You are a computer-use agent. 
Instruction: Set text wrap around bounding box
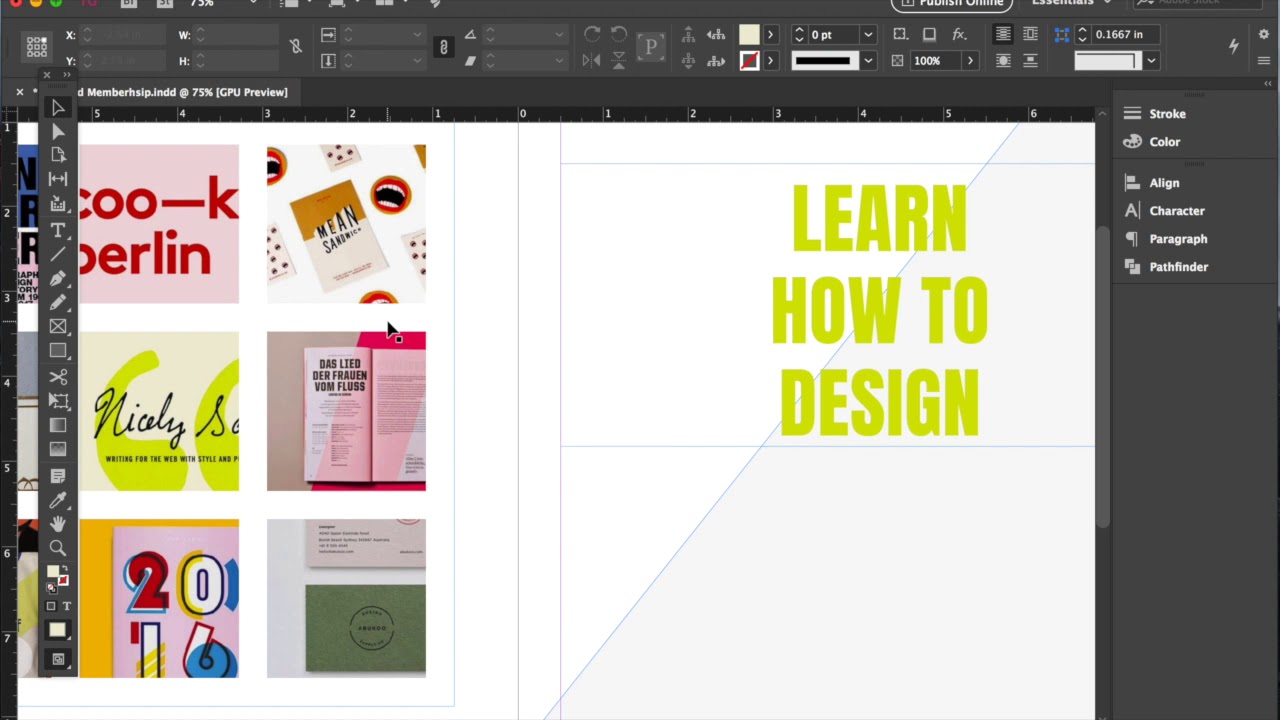pos(1030,35)
